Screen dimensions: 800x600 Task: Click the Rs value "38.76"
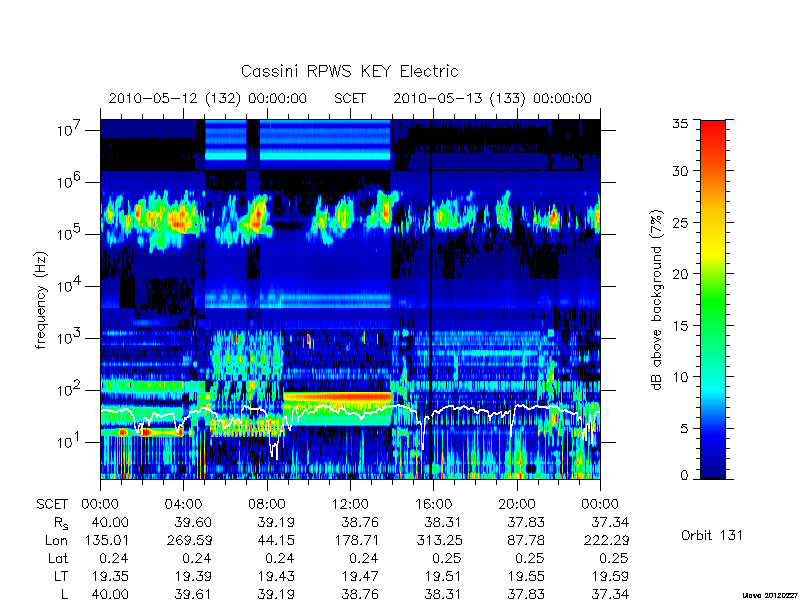pos(361,522)
